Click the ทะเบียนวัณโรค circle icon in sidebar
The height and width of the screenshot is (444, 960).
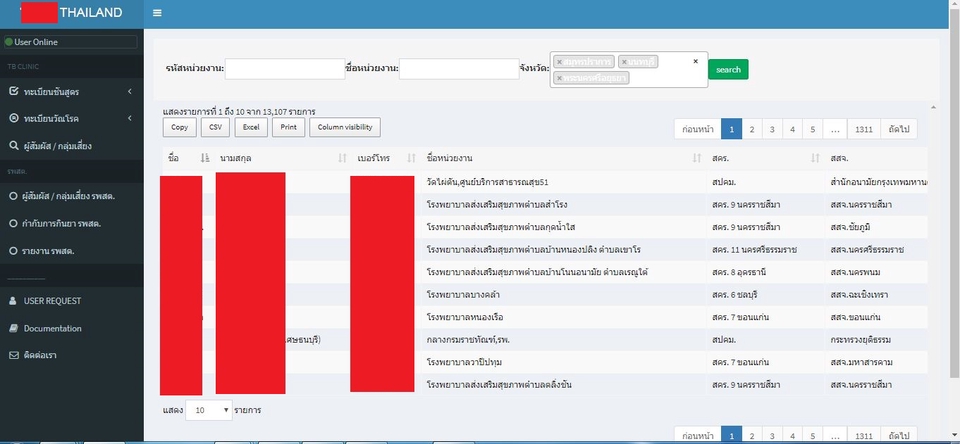pos(13,119)
